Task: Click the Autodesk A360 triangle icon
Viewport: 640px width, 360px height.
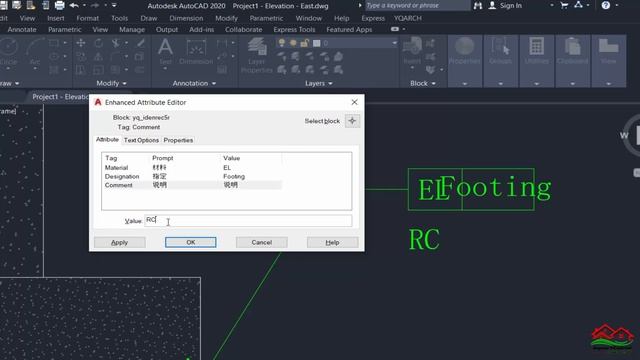Action: point(578,5)
